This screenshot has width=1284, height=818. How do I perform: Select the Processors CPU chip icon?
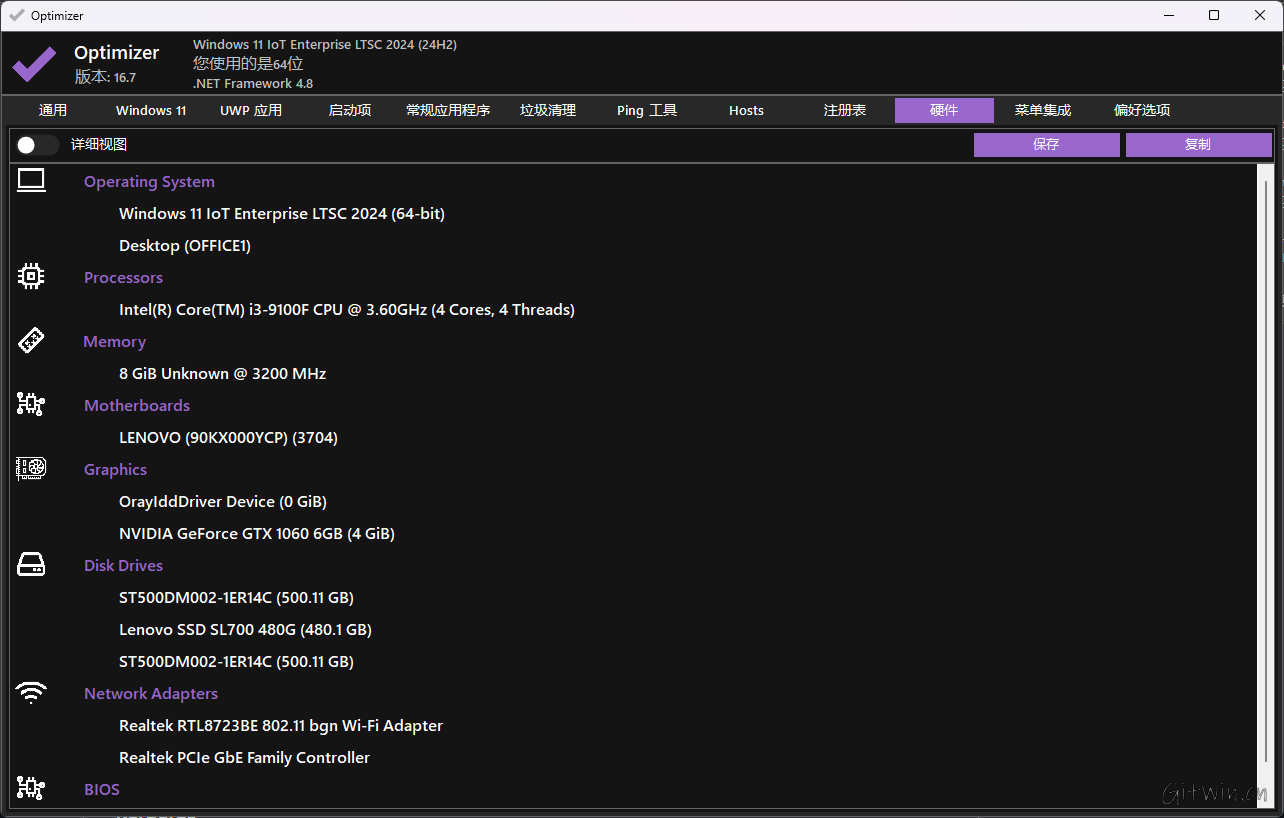click(x=30, y=275)
